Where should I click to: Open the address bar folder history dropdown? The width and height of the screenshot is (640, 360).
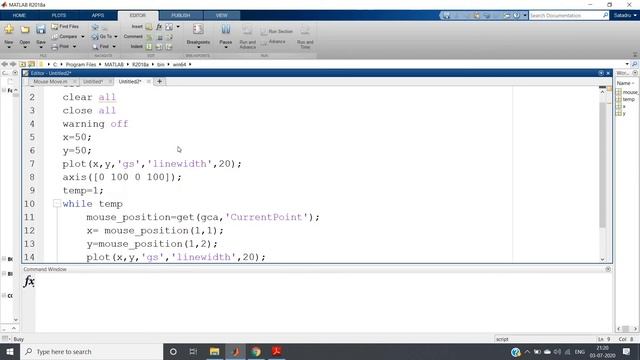627,64
